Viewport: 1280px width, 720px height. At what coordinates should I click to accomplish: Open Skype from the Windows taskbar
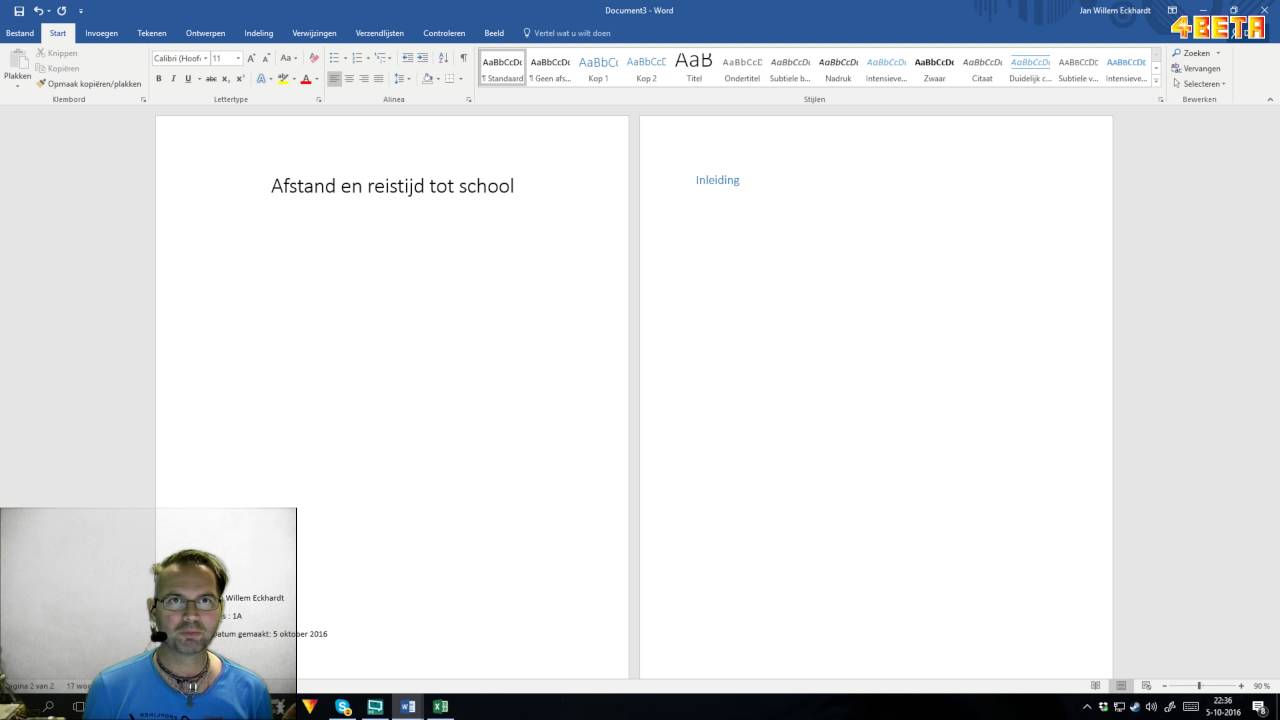coord(343,706)
